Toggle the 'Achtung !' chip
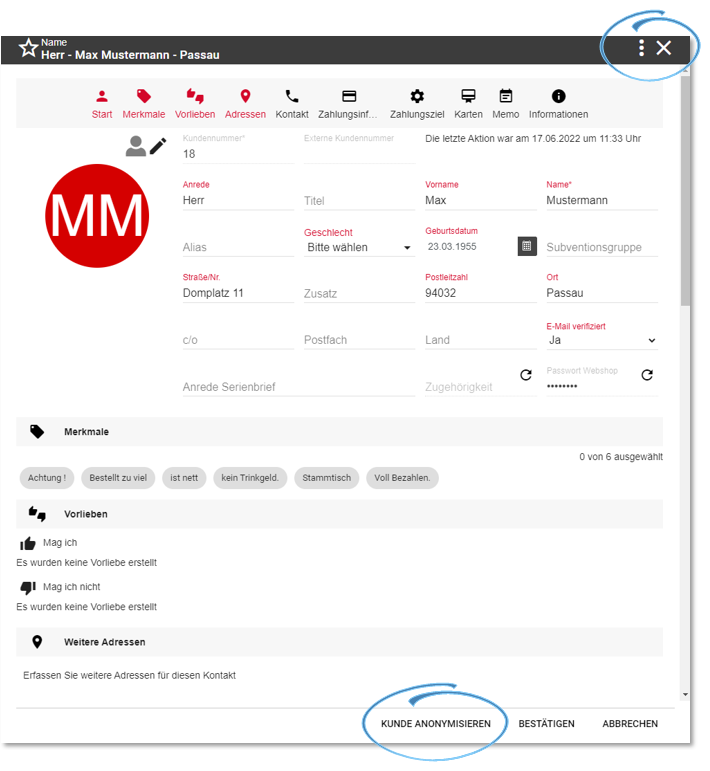This screenshot has height=771, width=710. click(47, 477)
